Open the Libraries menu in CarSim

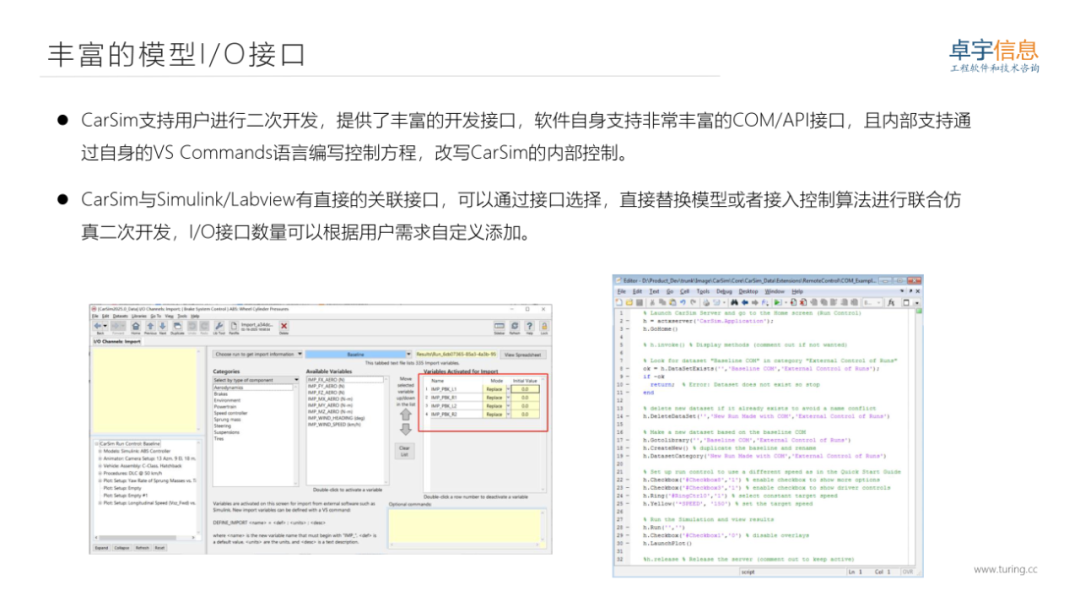[139, 316]
